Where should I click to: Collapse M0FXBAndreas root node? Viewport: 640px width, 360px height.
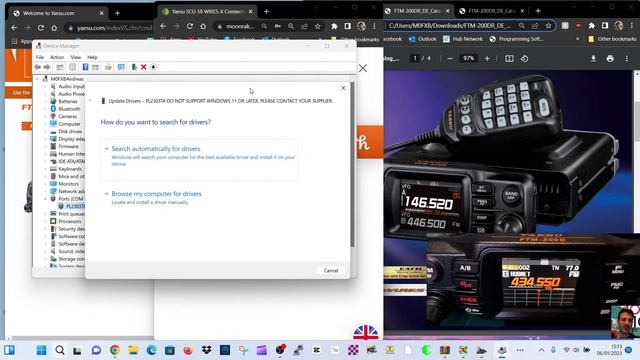(x=38, y=79)
